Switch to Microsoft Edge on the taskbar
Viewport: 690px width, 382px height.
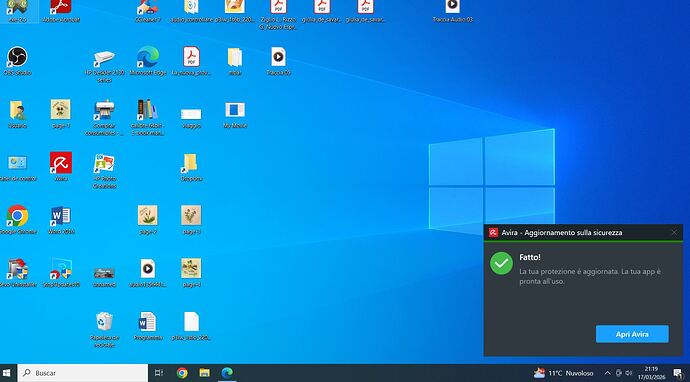227,373
